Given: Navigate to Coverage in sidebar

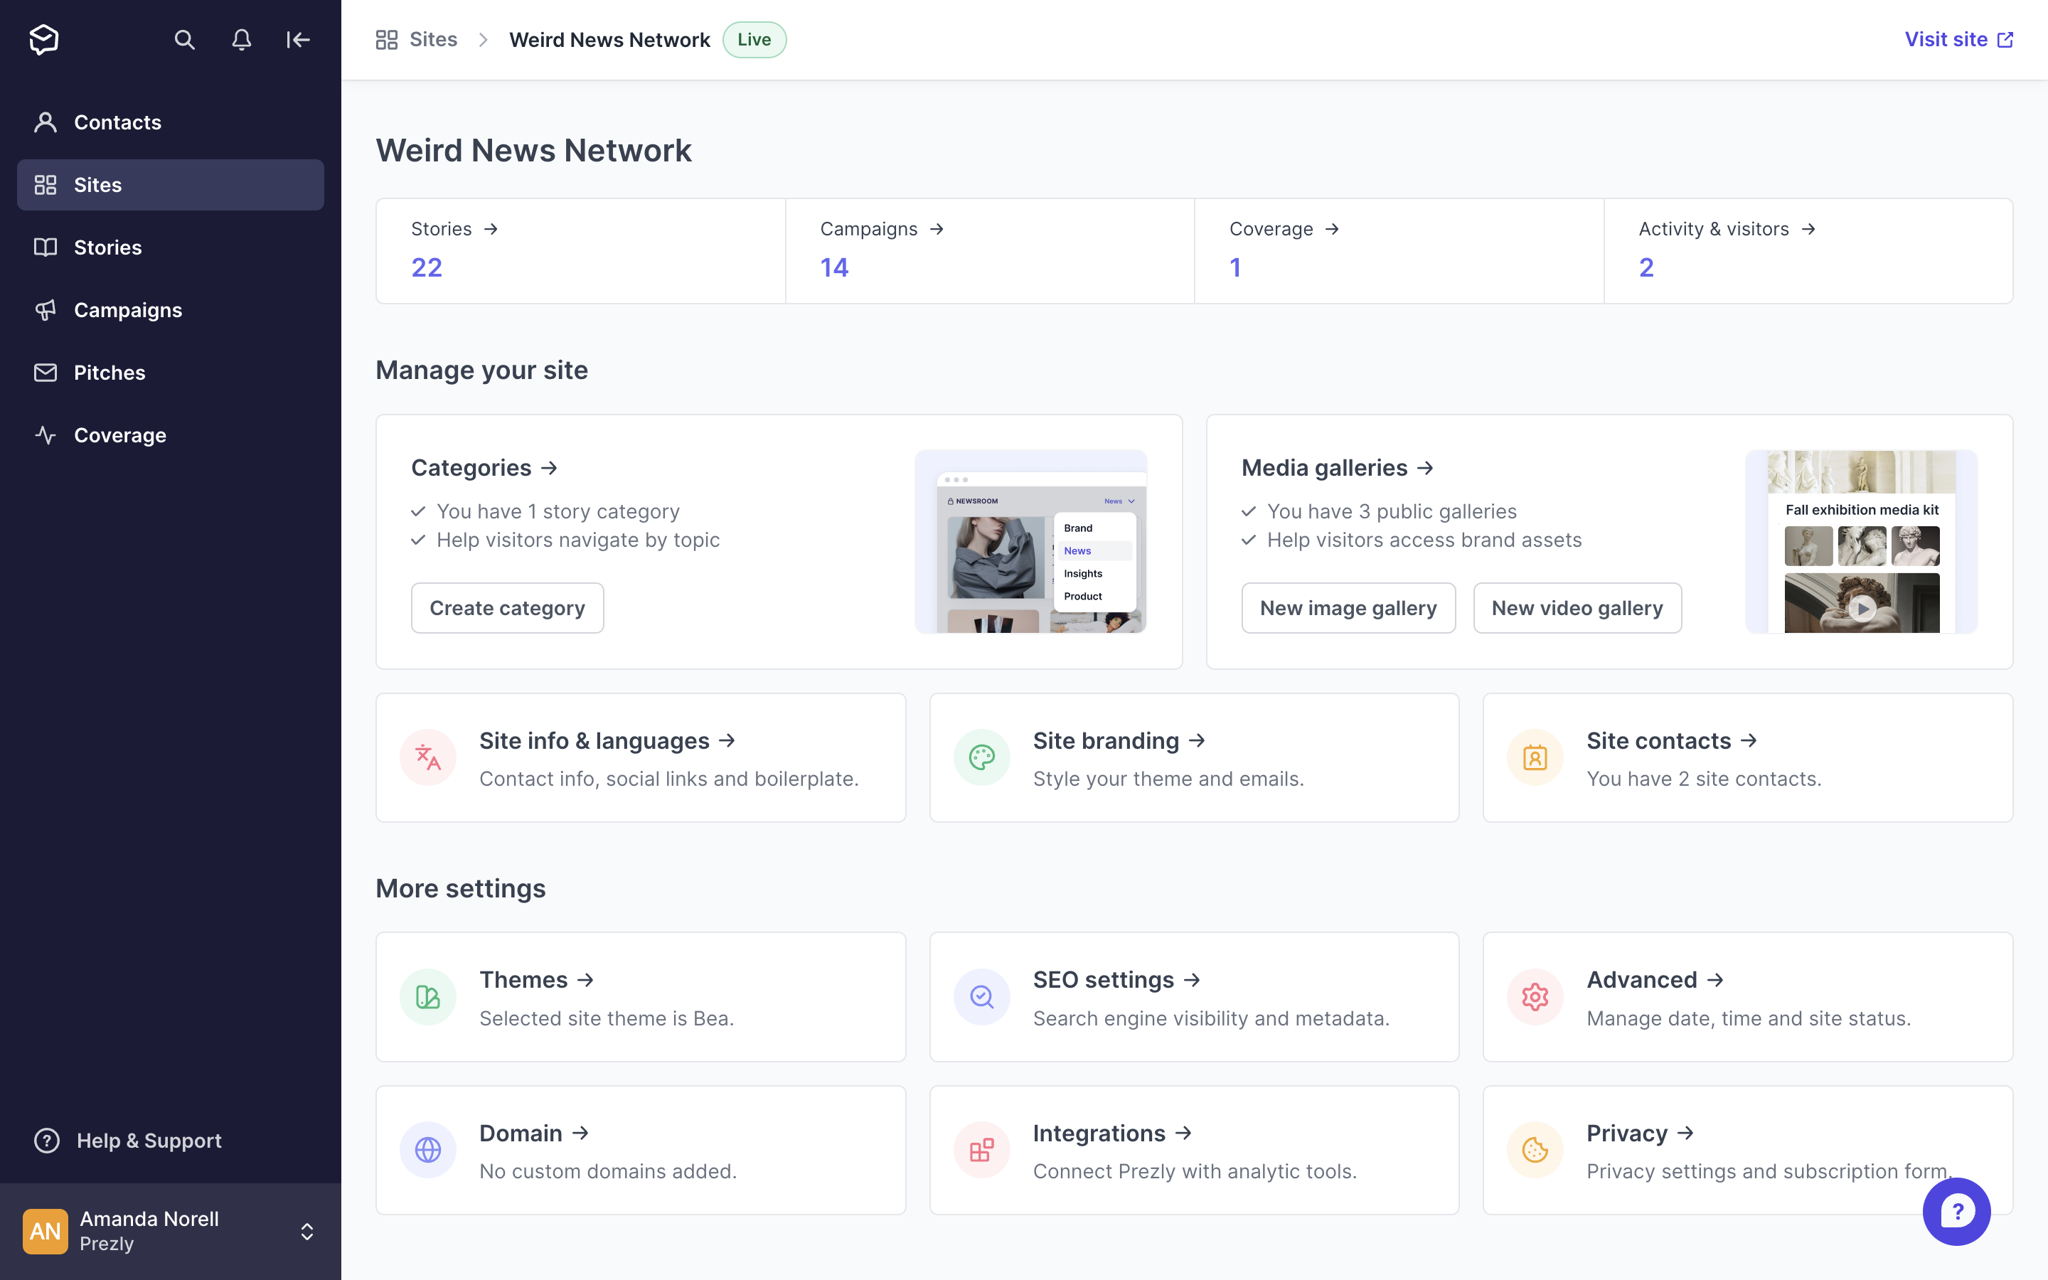Looking at the screenshot, I should tap(170, 435).
